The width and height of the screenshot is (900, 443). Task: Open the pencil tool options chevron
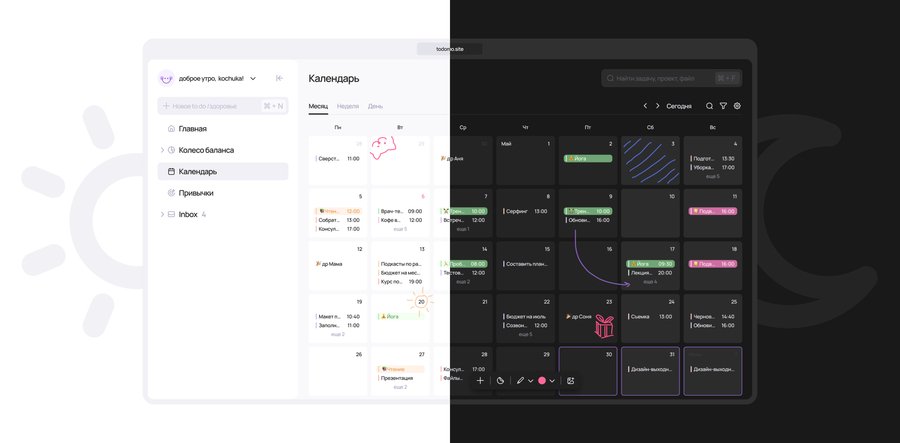pyautogui.click(x=530, y=380)
